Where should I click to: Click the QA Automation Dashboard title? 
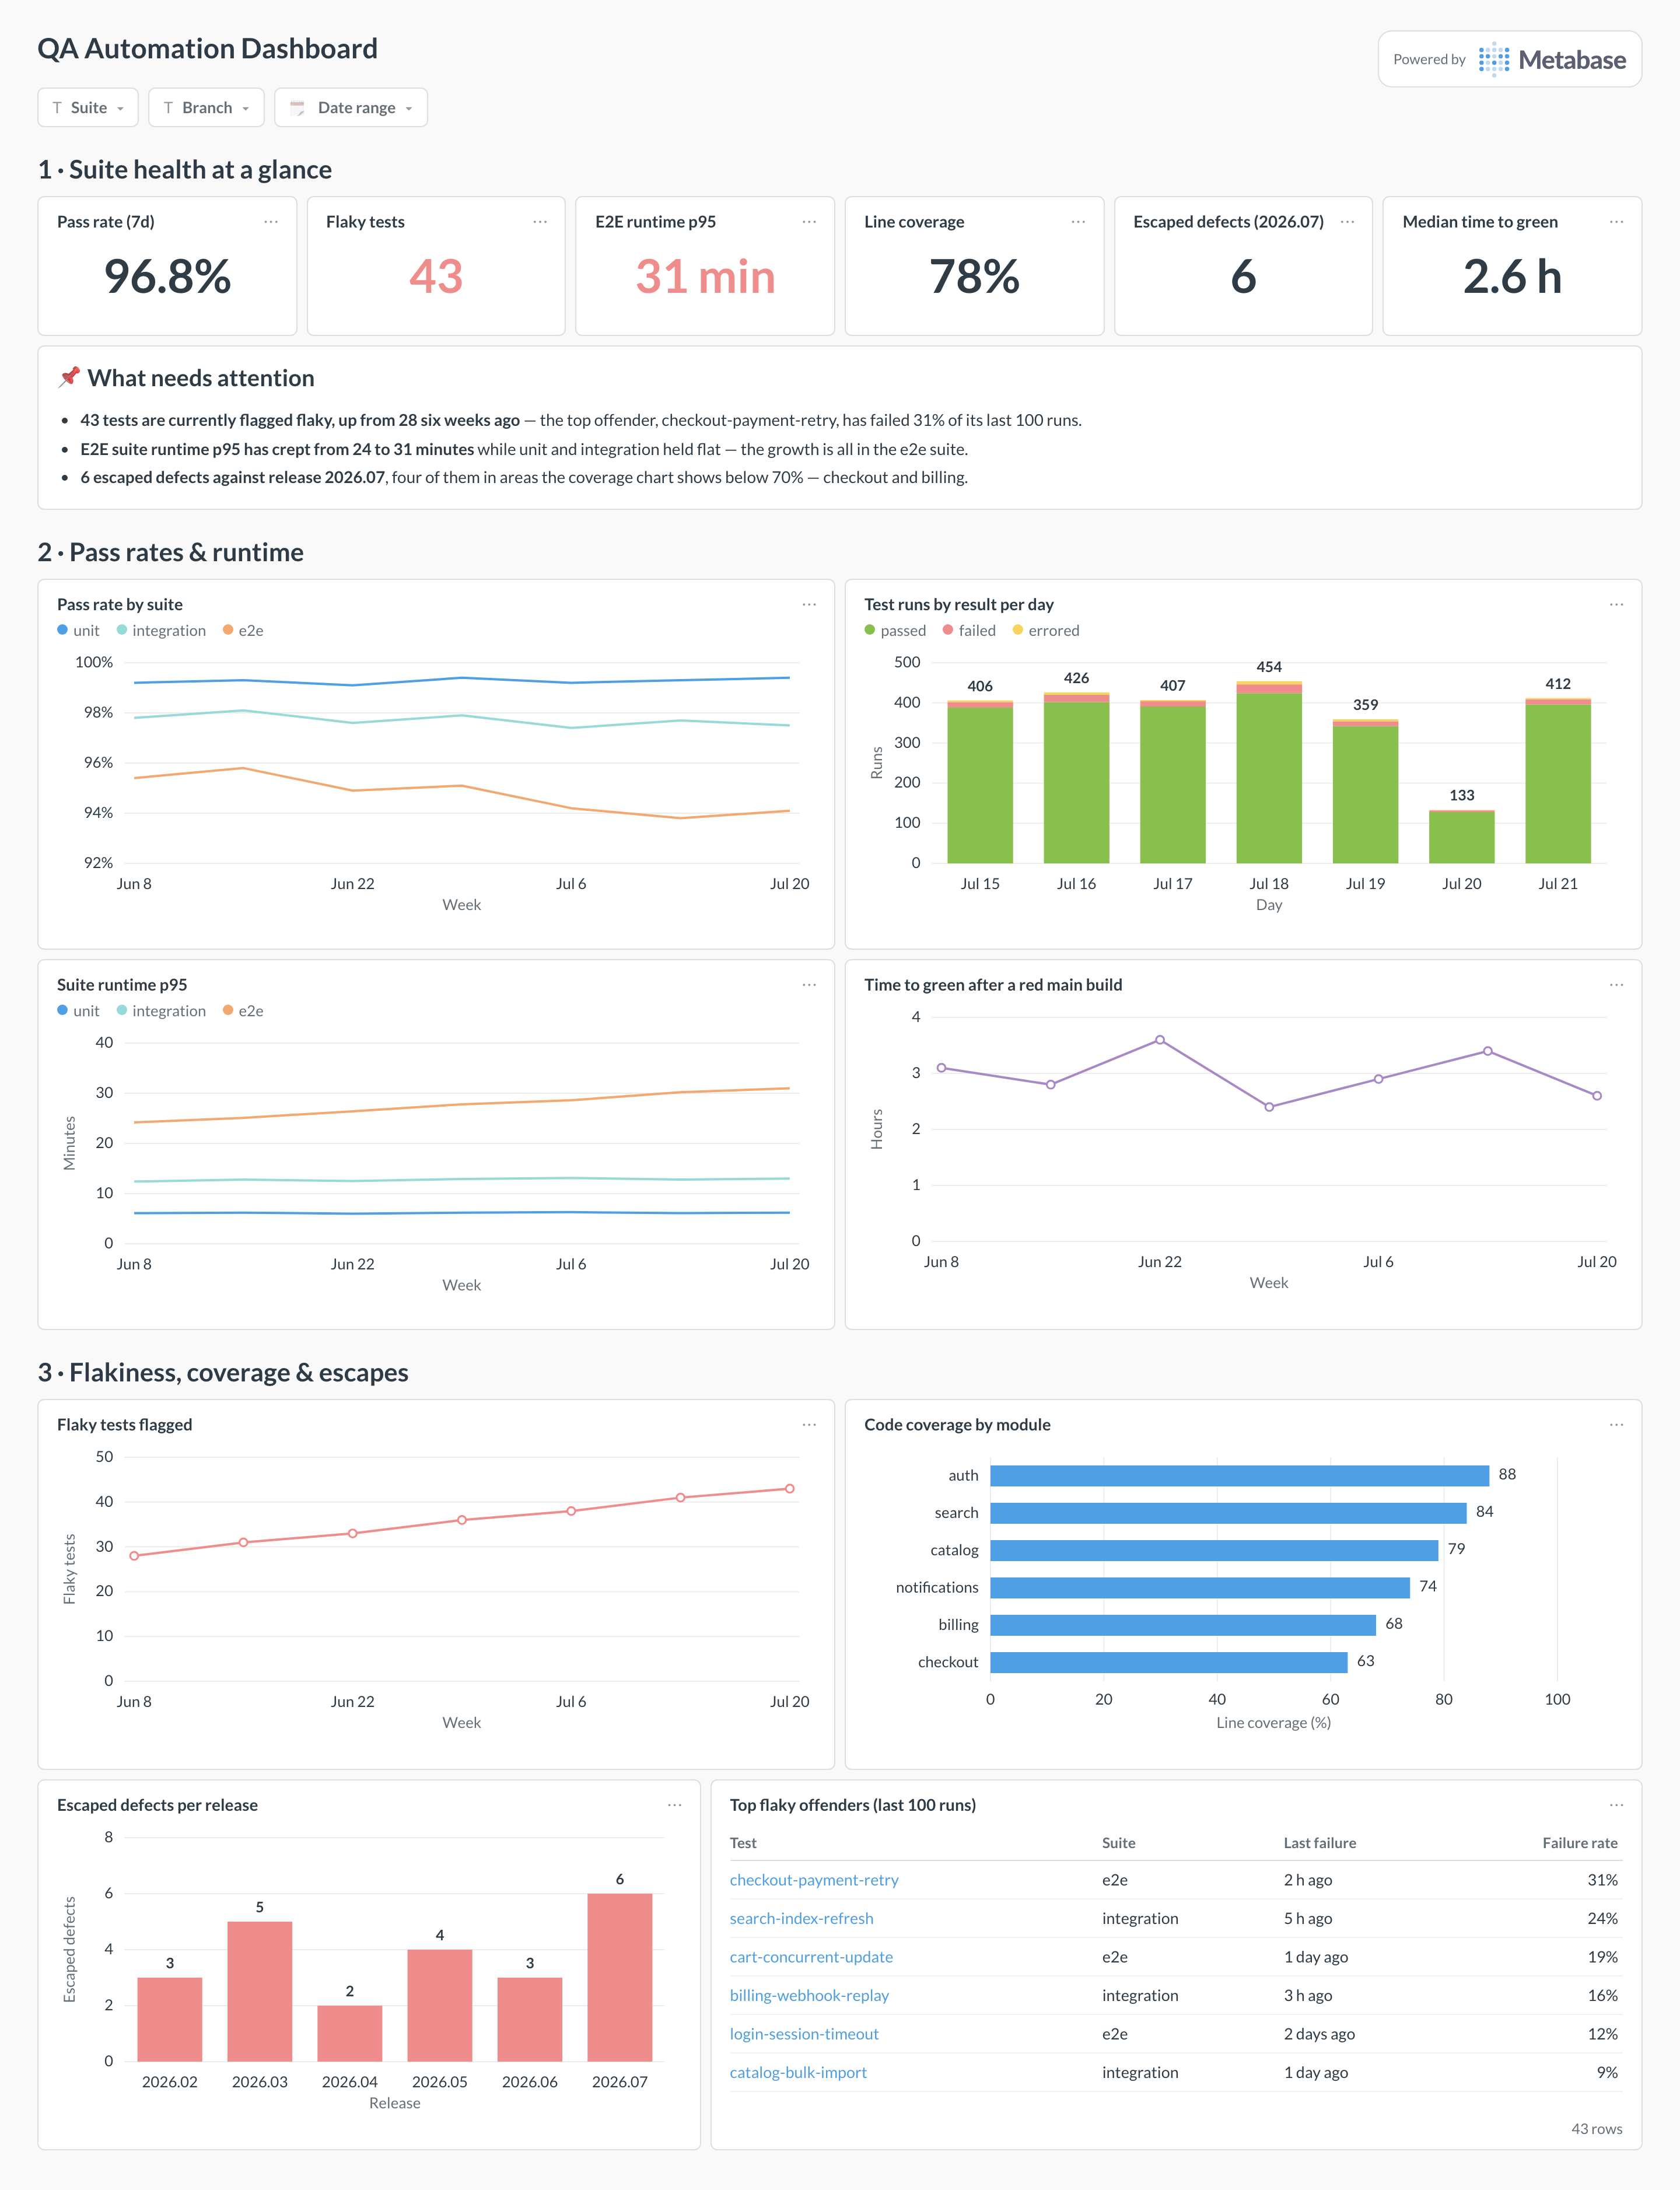(x=207, y=49)
